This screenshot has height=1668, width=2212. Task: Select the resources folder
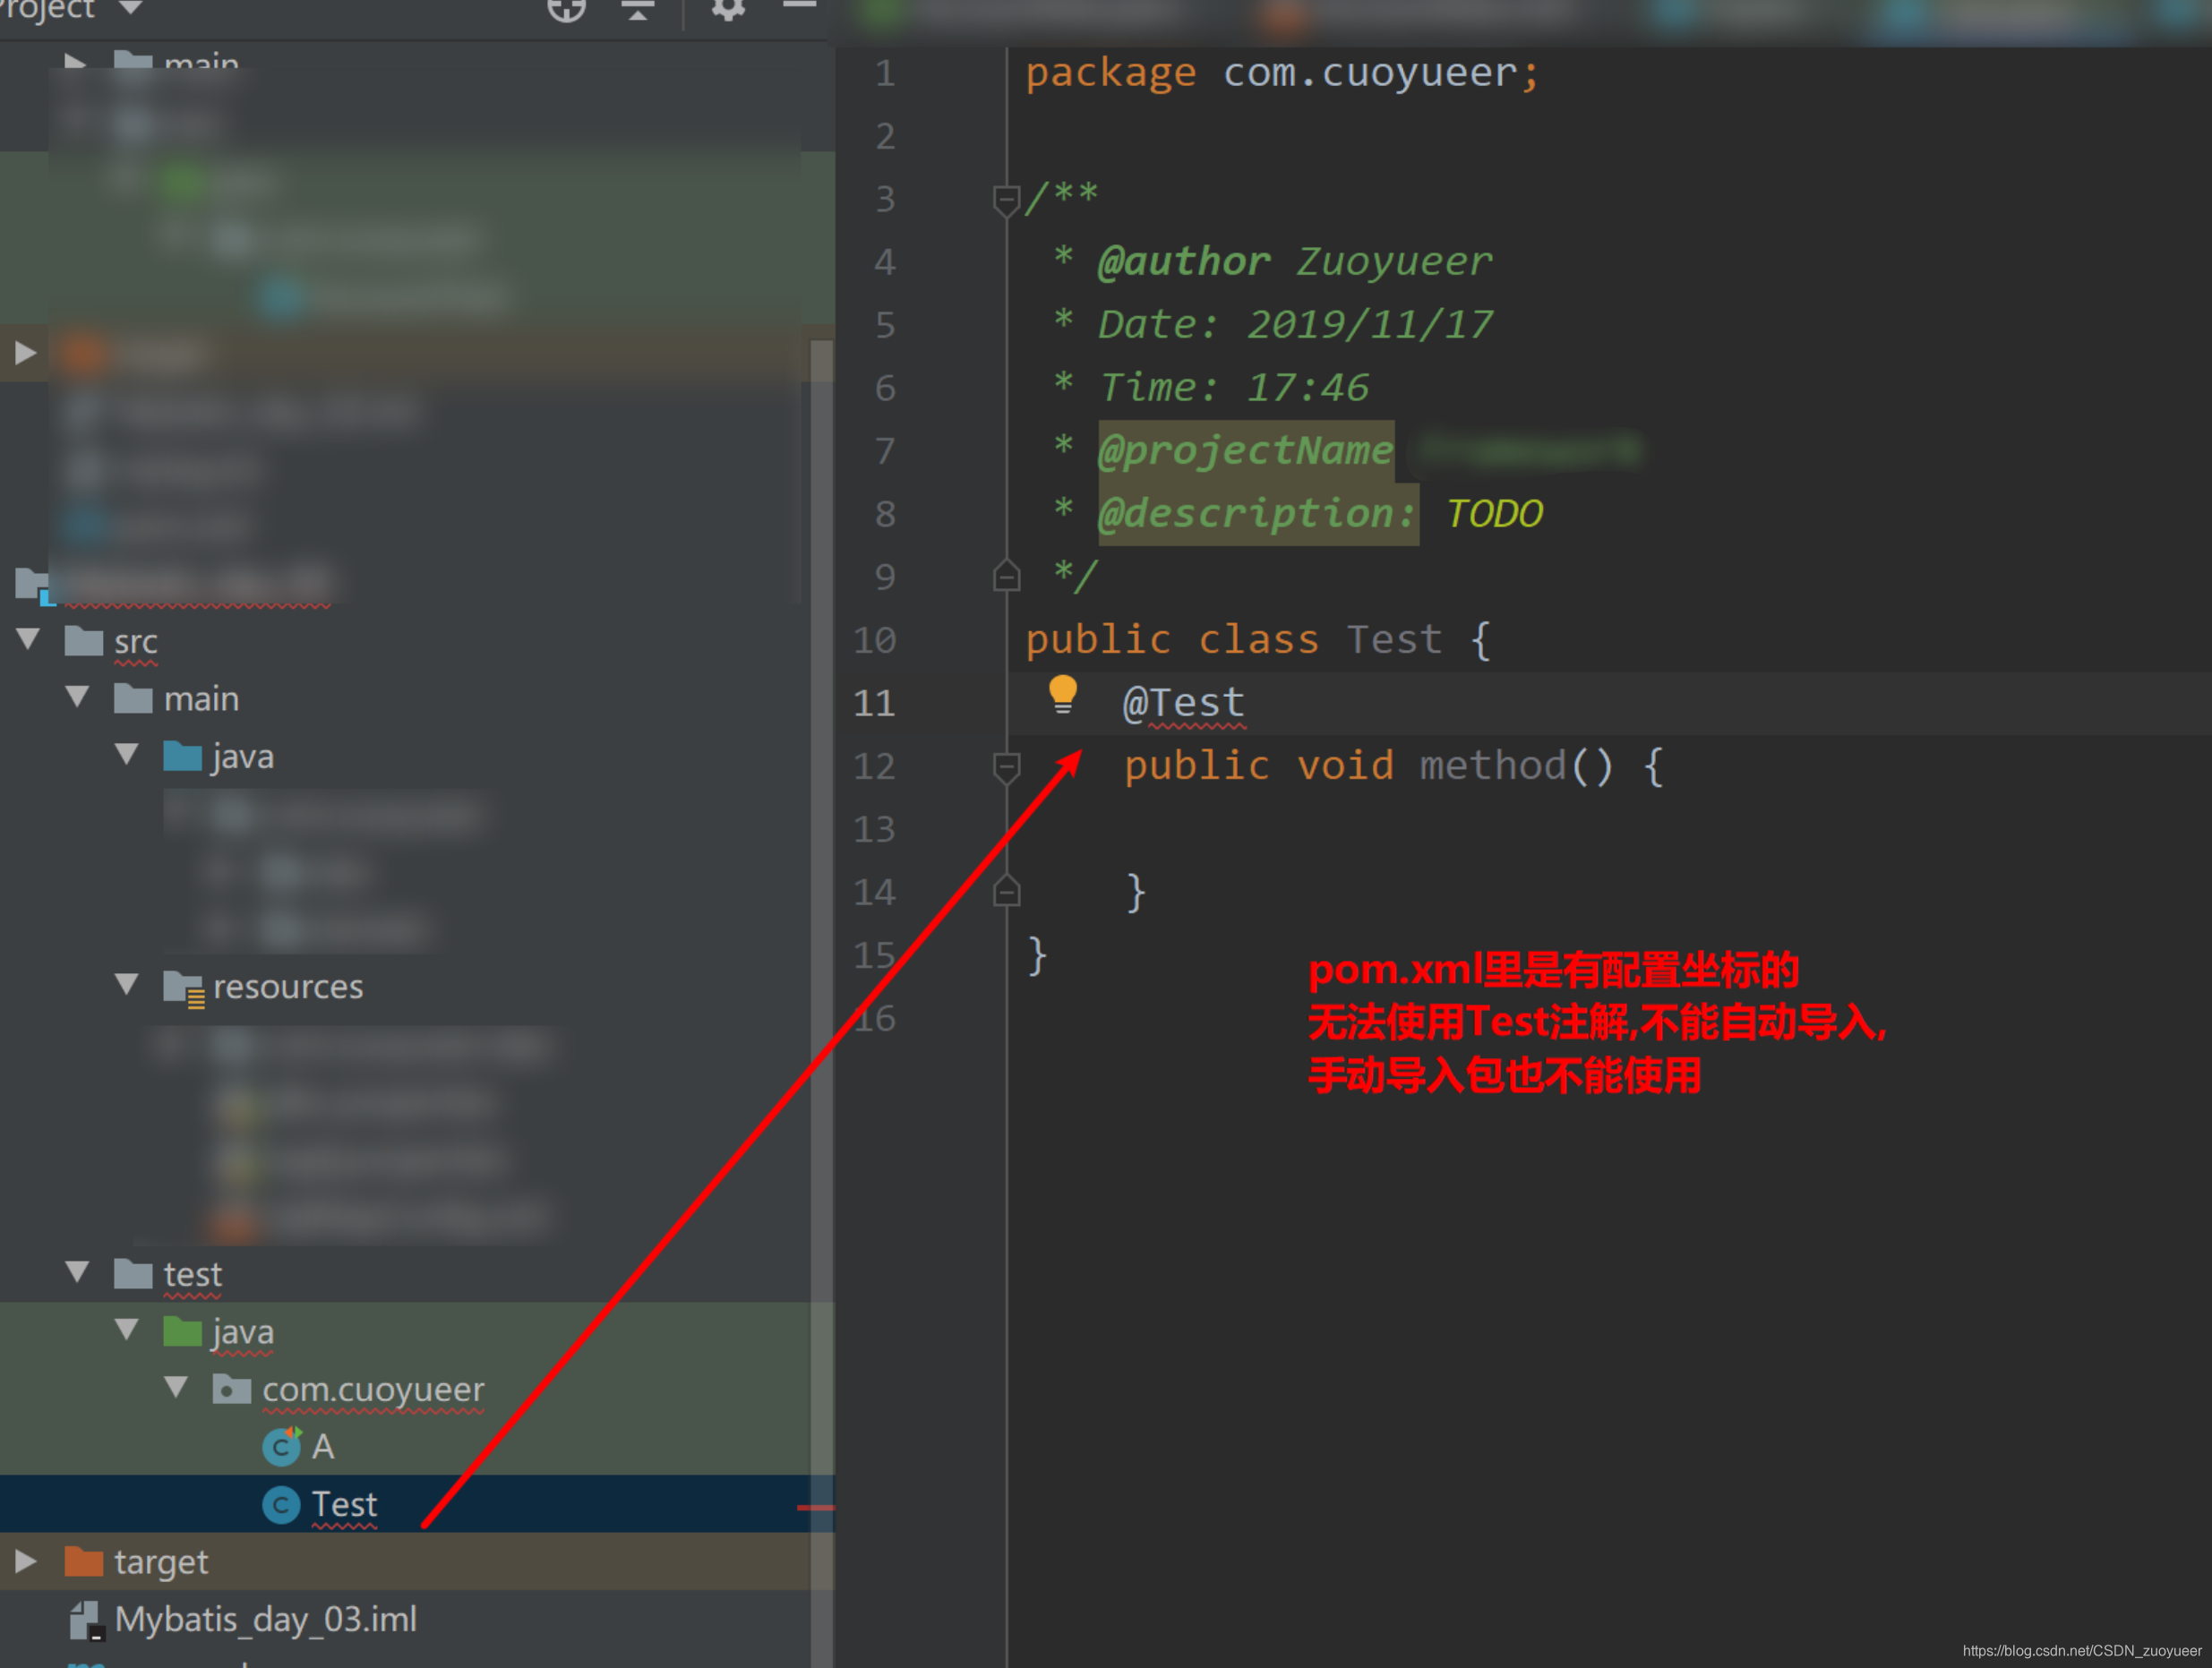click(x=288, y=987)
